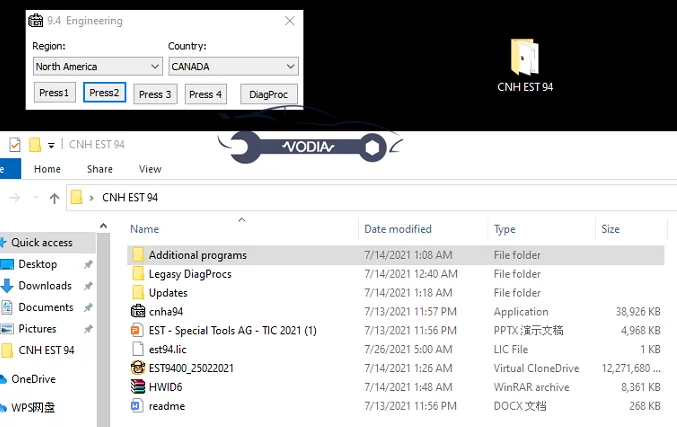Click the EST app icon in 9.4 Engineering title bar
This screenshot has height=427, width=677.
click(x=35, y=20)
